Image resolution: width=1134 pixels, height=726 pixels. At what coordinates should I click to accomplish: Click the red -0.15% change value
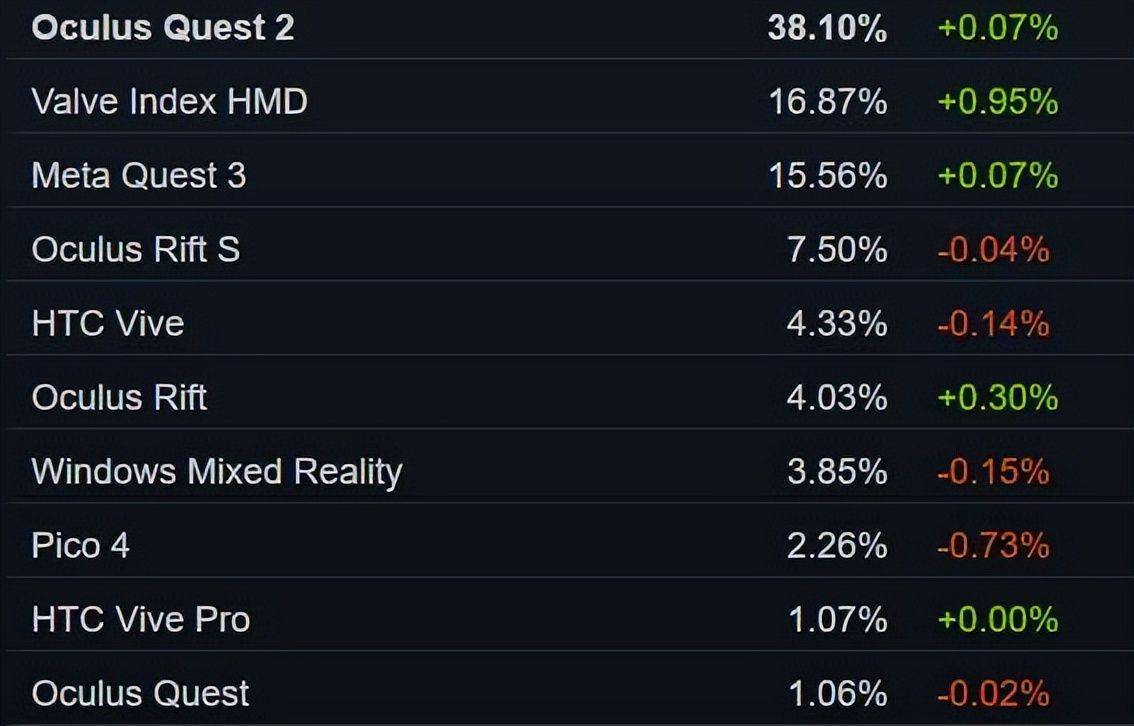coord(993,472)
